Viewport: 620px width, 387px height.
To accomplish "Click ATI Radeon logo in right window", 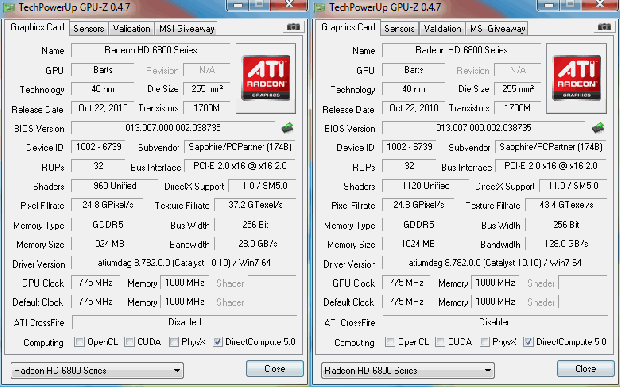I will 577,78.
